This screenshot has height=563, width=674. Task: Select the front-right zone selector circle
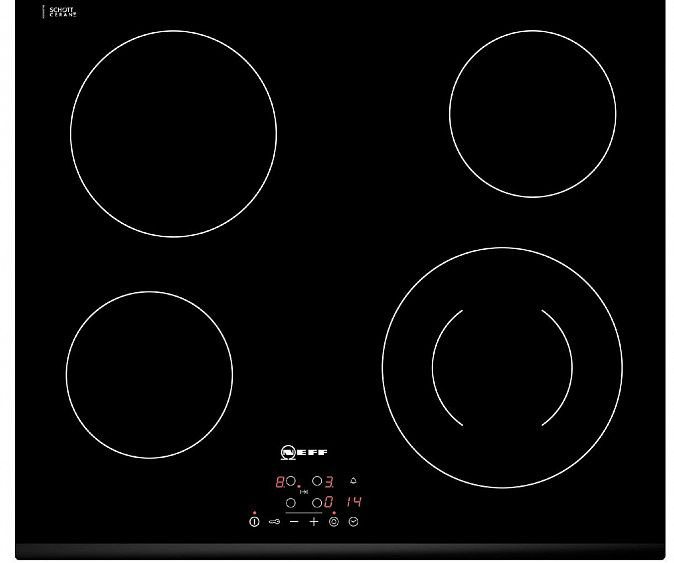(x=316, y=502)
